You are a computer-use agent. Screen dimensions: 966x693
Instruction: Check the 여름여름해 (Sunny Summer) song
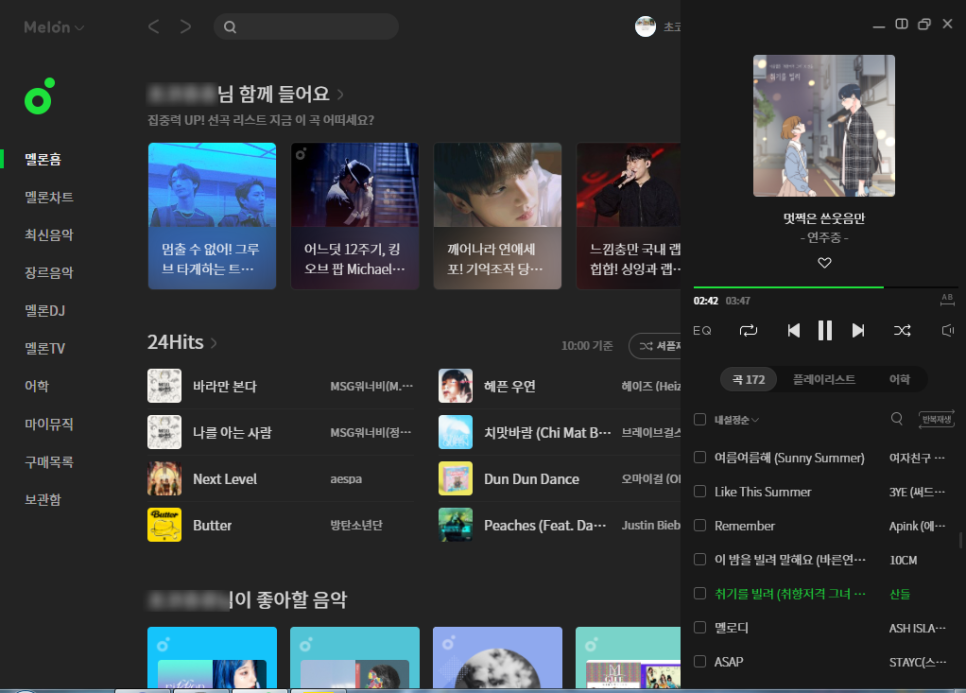click(700, 457)
